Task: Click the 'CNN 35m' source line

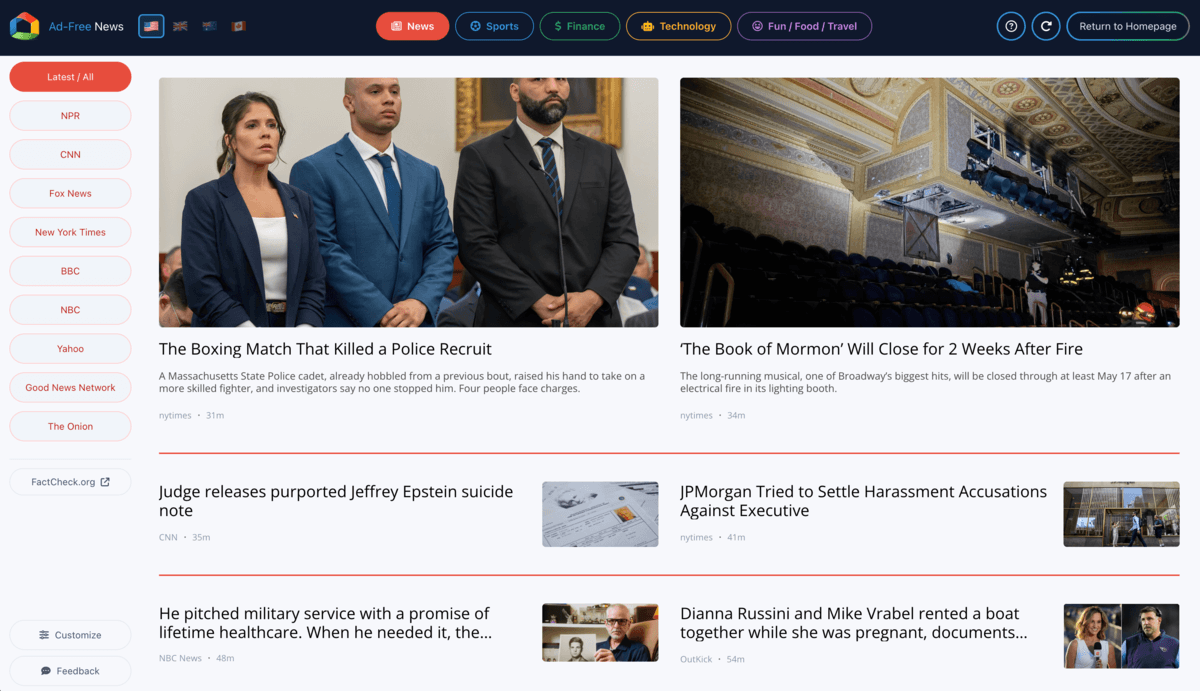Action: pyautogui.click(x=184, y=537)
